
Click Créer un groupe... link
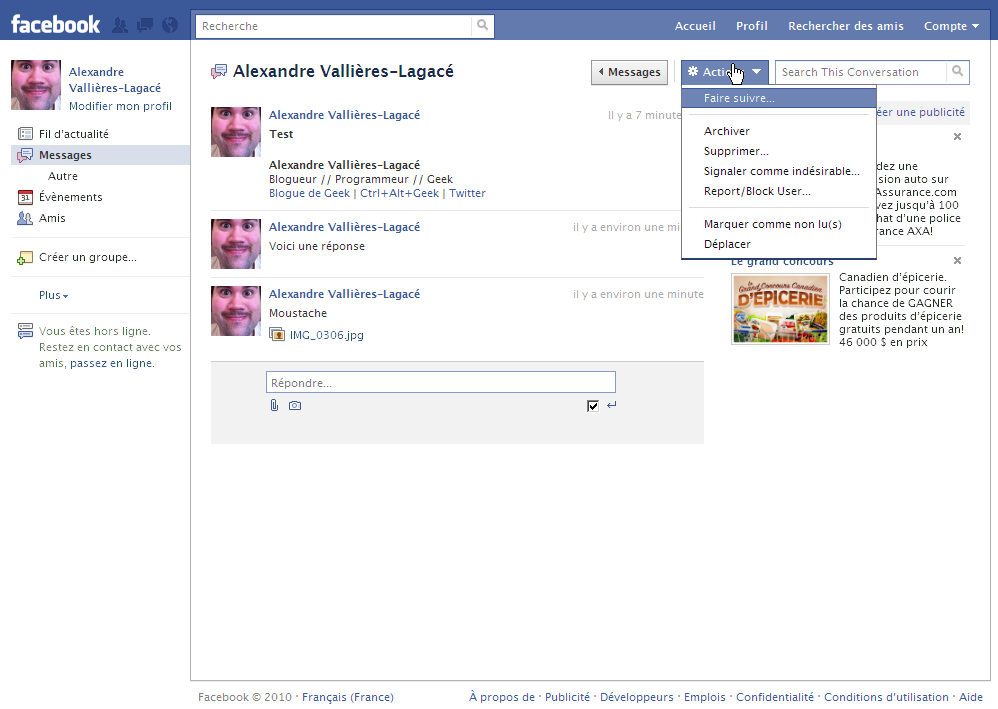(88, 257)
